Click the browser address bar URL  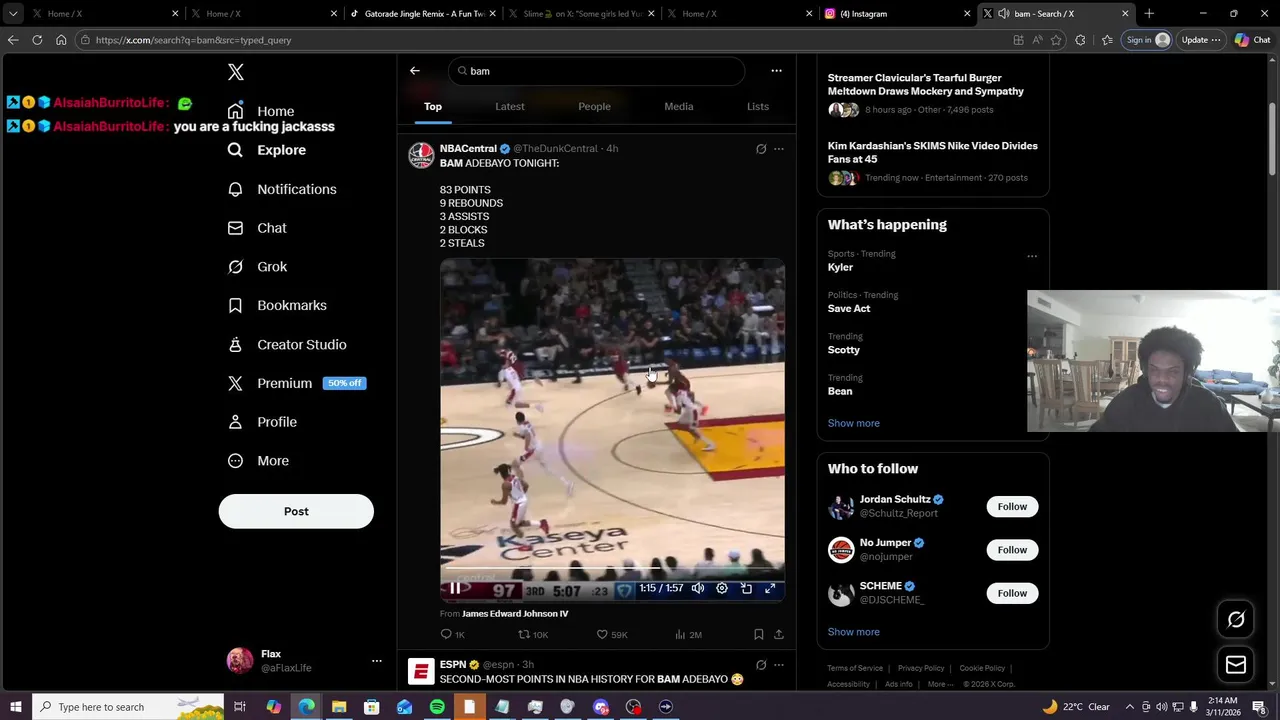193,40
